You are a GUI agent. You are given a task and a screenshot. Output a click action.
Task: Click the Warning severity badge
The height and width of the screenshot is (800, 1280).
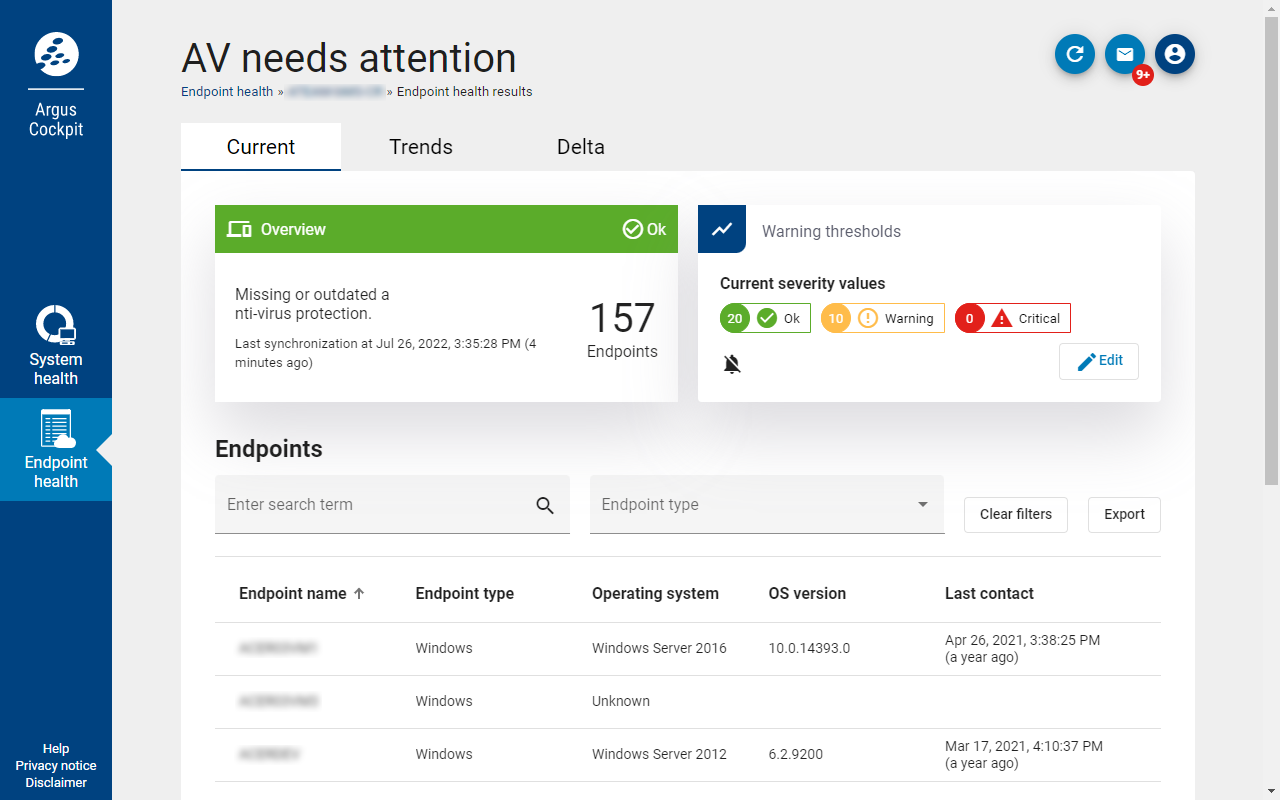click(882, 318)
